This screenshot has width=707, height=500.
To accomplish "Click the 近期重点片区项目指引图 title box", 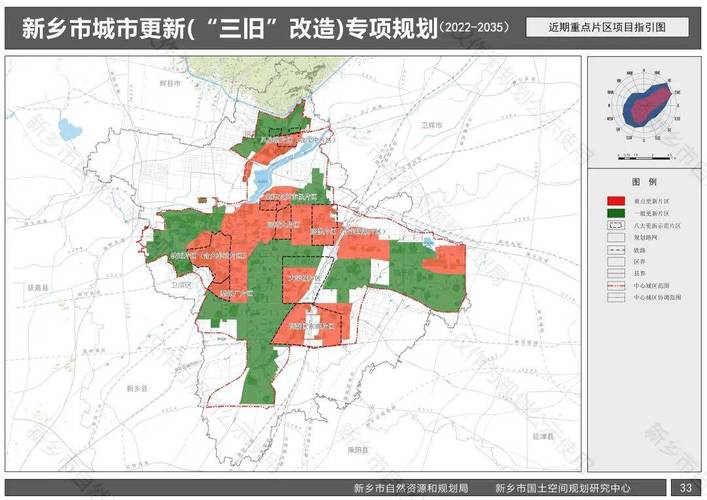I will click(x=607, y=27).
